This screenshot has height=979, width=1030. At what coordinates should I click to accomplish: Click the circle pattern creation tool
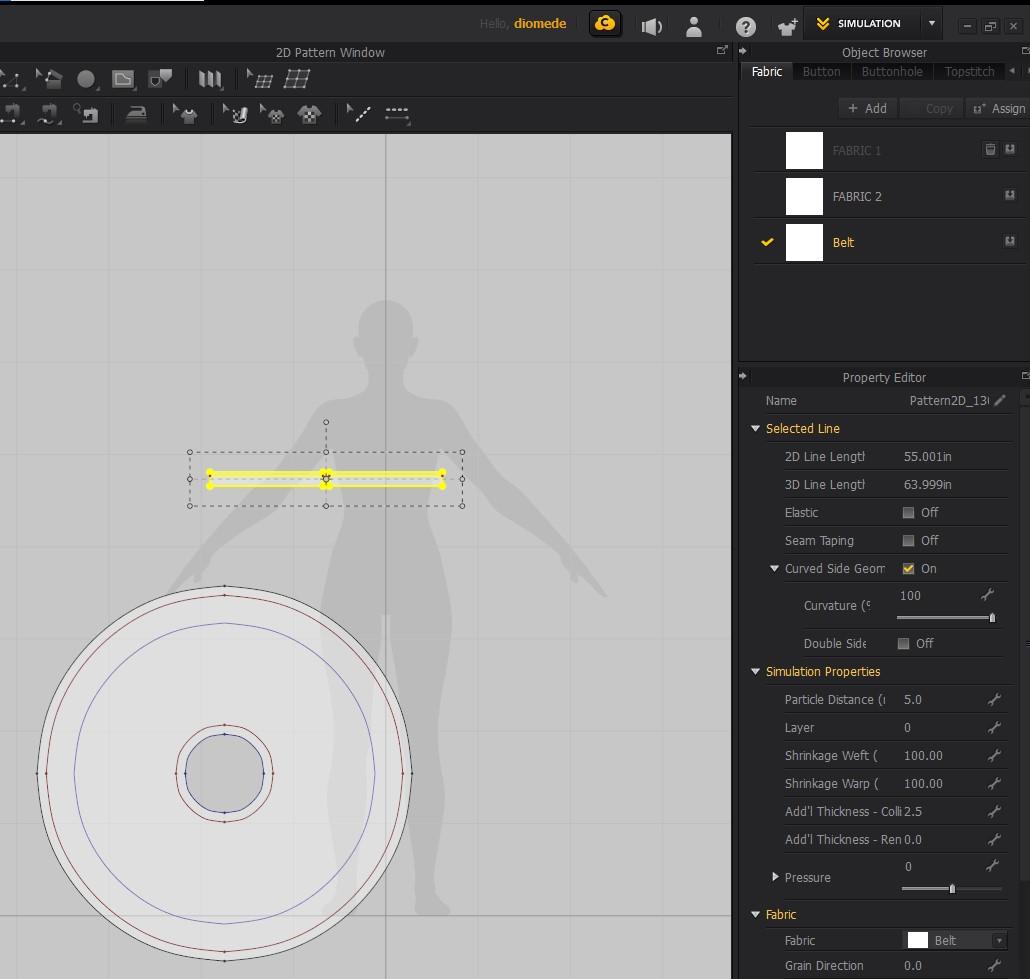click(x=86, y=79)
